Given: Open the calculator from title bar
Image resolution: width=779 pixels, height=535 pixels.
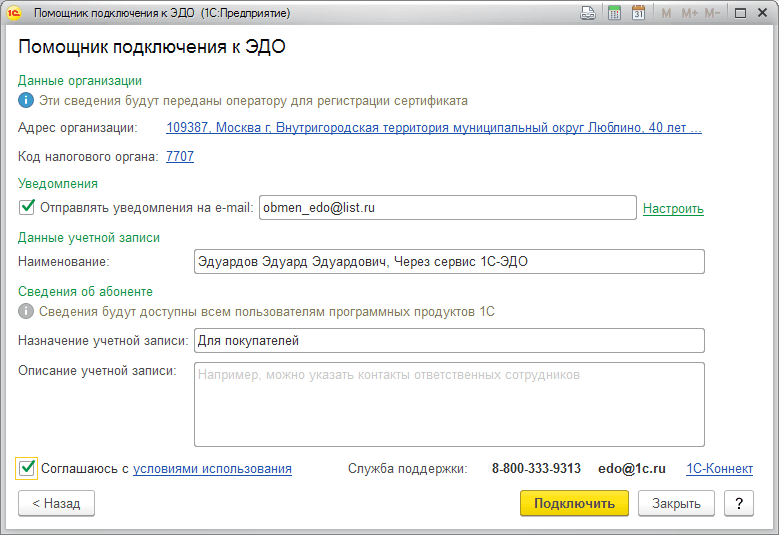Looking at the screenshot, I should point(614,14).
